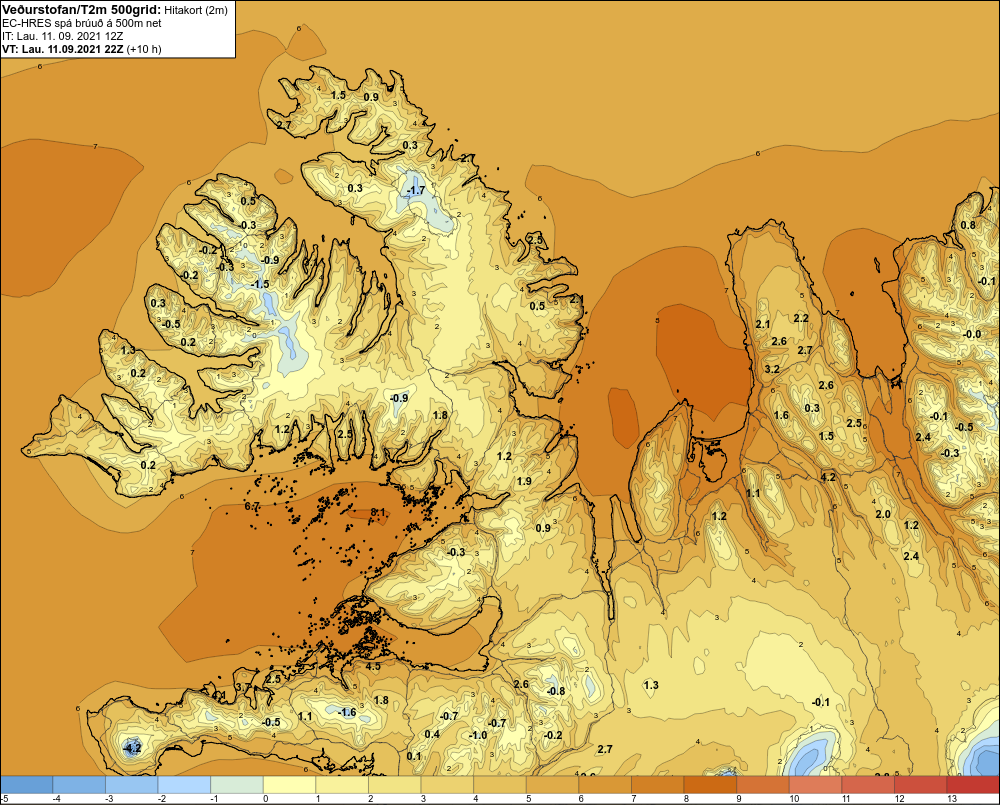Click the legend color between -5 and -4

click(x=26, y=784)
